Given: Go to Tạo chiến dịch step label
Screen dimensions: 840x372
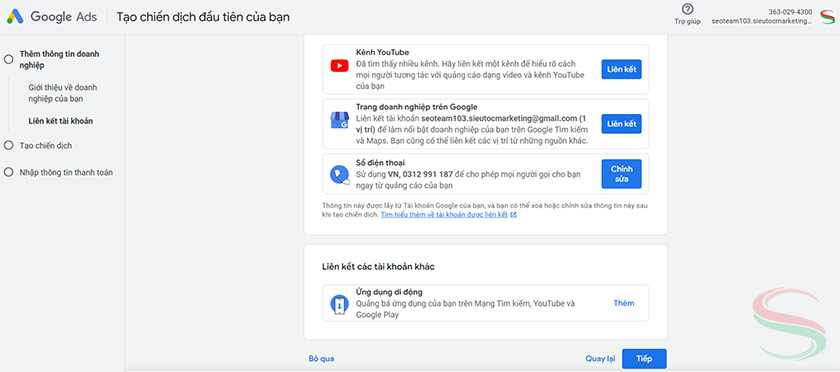Looking at the screenshot, I should (x=46, y=145).
